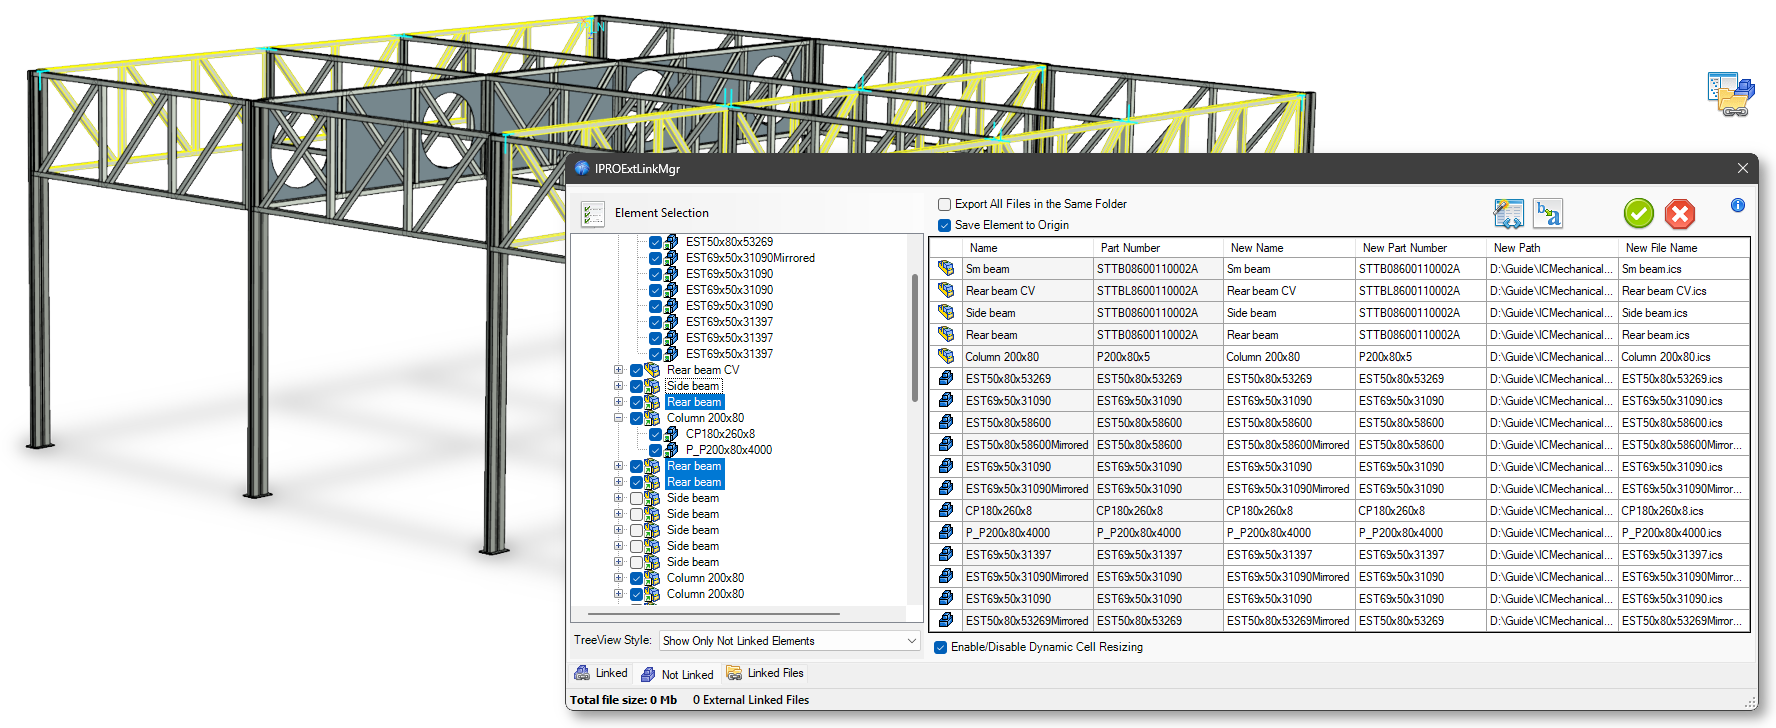This screenshot has width=1776, height=728.
Task: Open the TreeView Style dropdown
Action: [x=789, y=641]
